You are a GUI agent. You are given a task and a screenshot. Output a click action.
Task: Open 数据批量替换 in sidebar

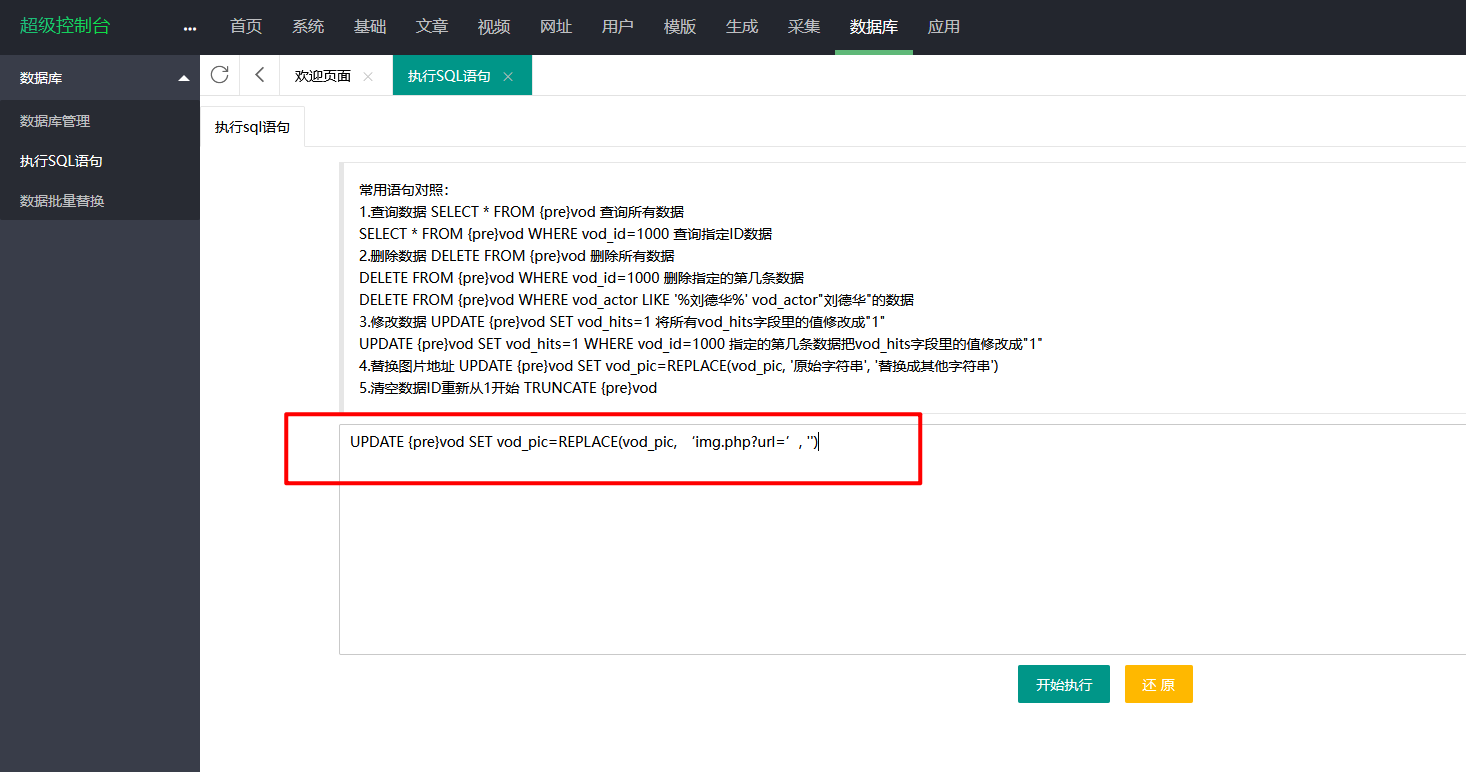point(62,201)
